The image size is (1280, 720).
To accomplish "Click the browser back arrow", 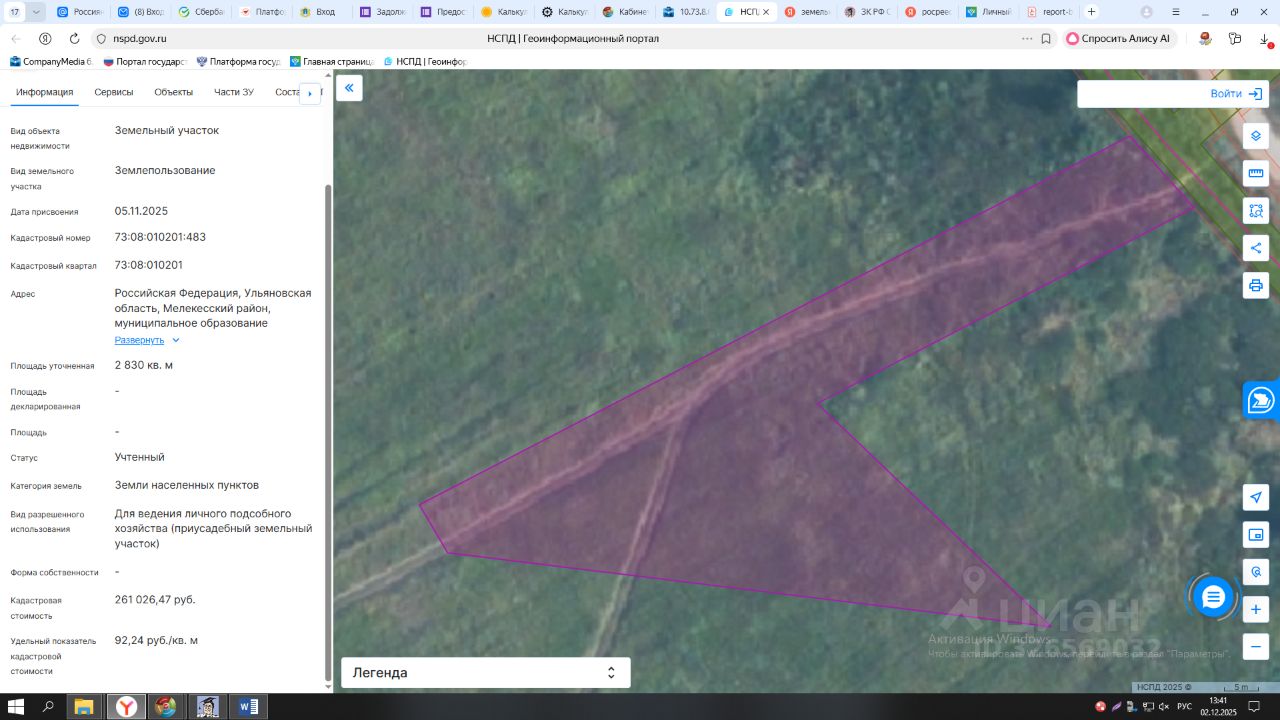I will point(16,38).
